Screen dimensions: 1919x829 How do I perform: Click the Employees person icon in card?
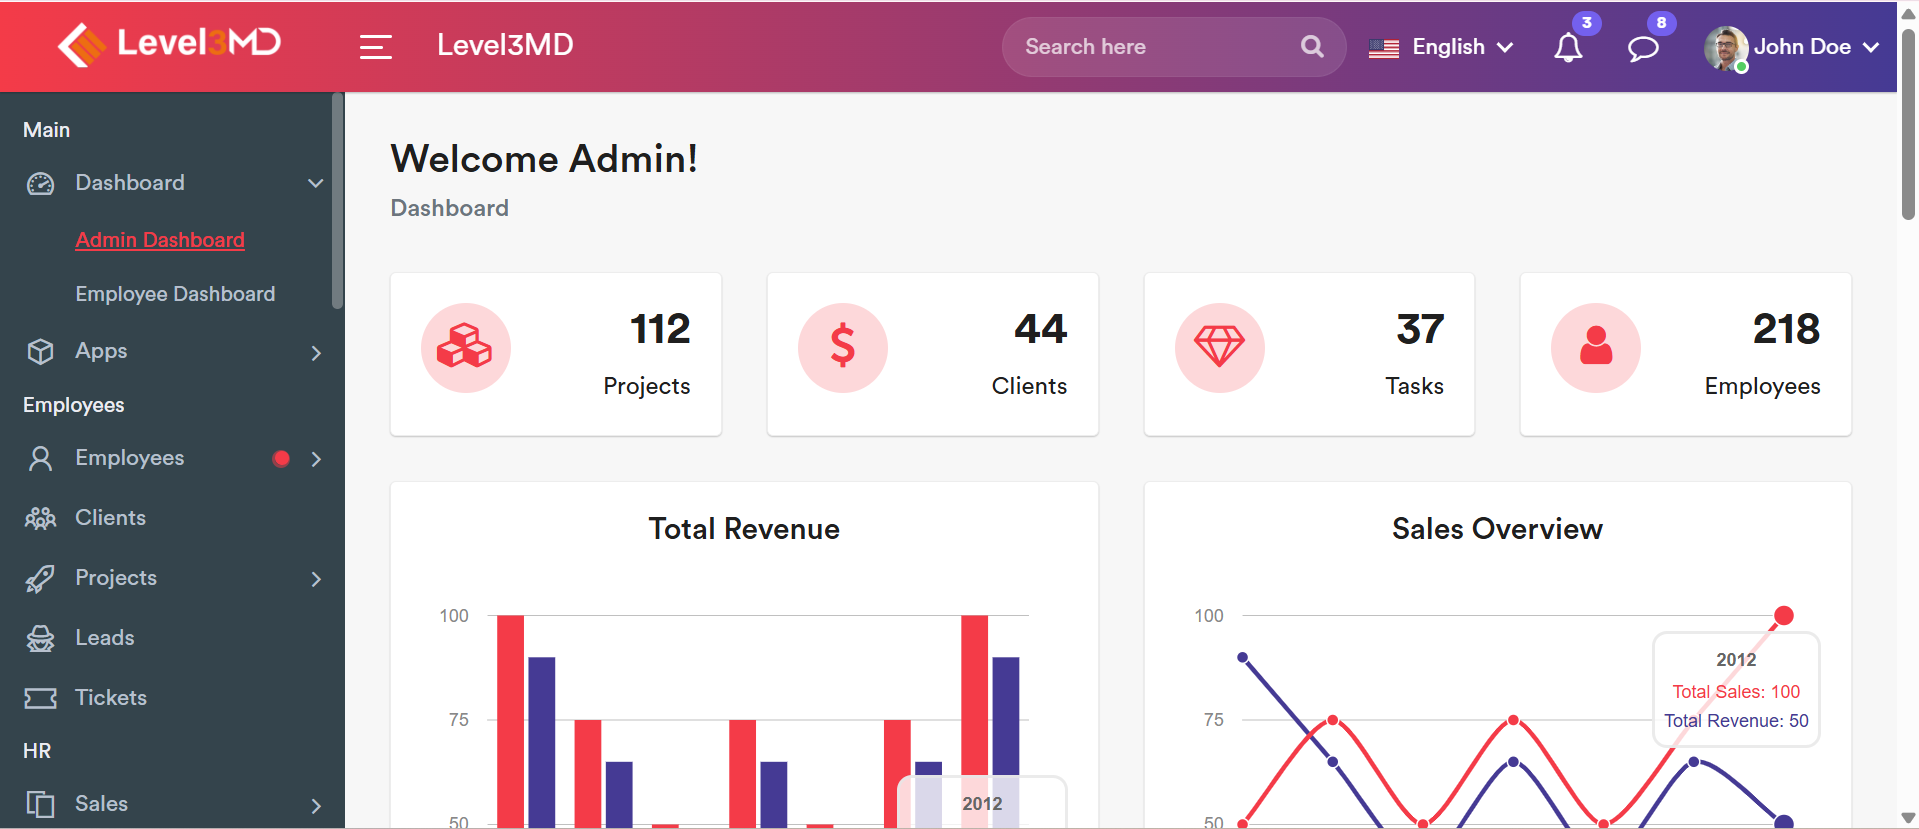click(1595, 348)
